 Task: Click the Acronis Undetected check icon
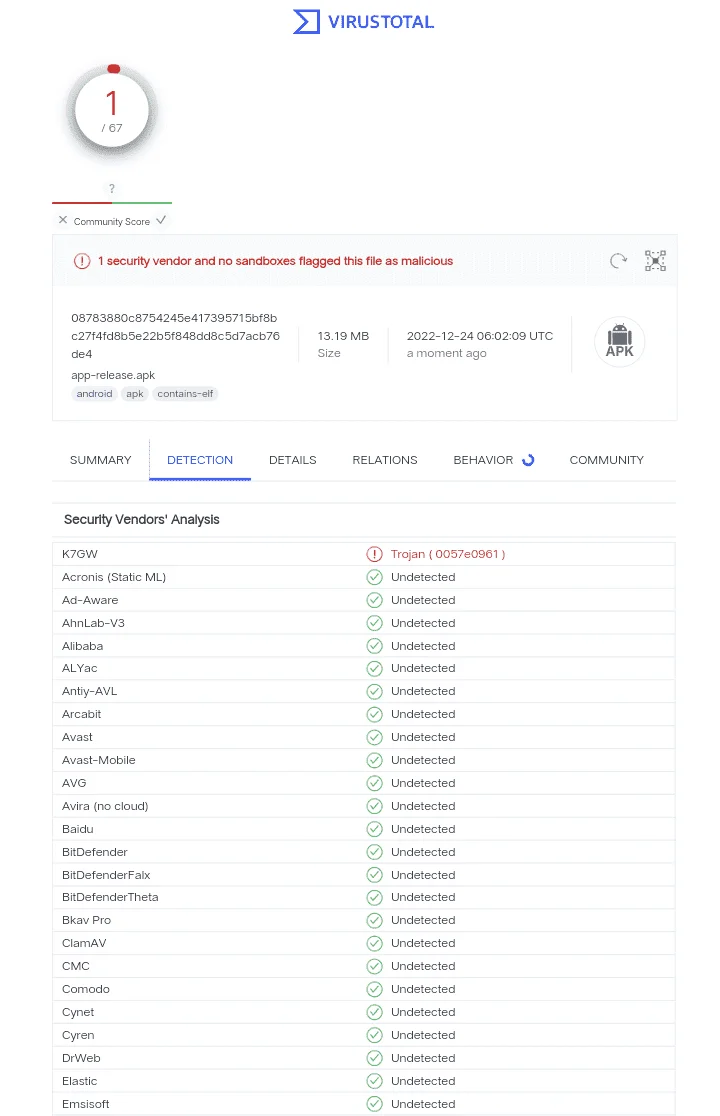[374, 577]
